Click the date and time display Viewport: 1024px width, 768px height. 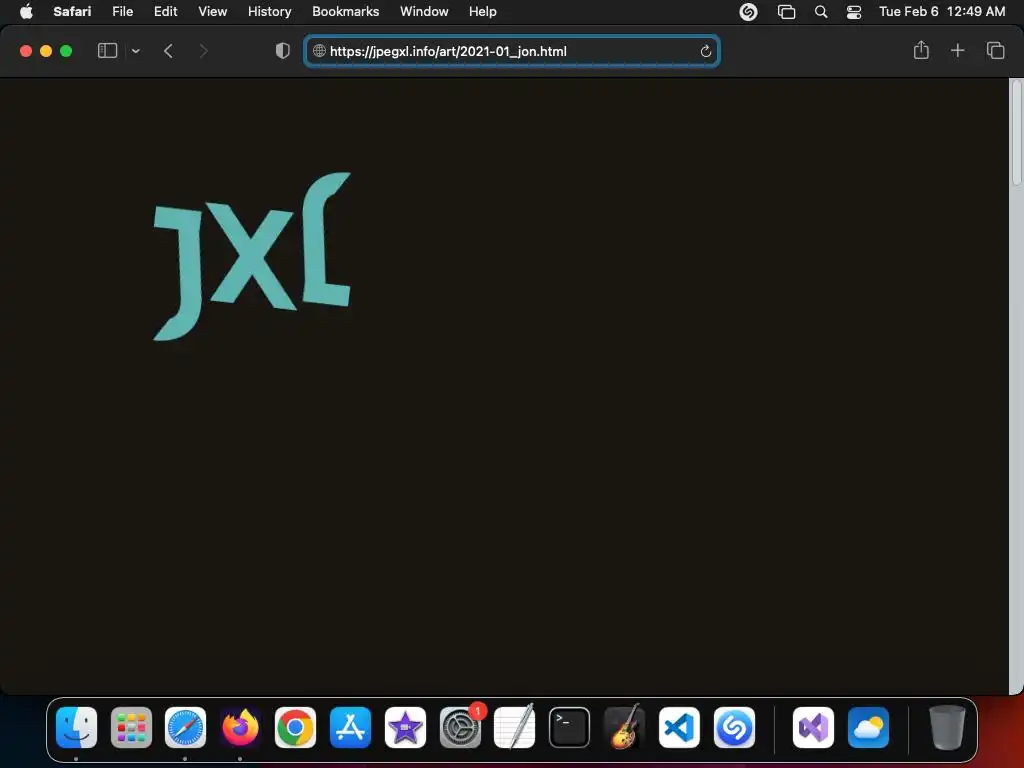pyautogui.click(x=942, y=11)
